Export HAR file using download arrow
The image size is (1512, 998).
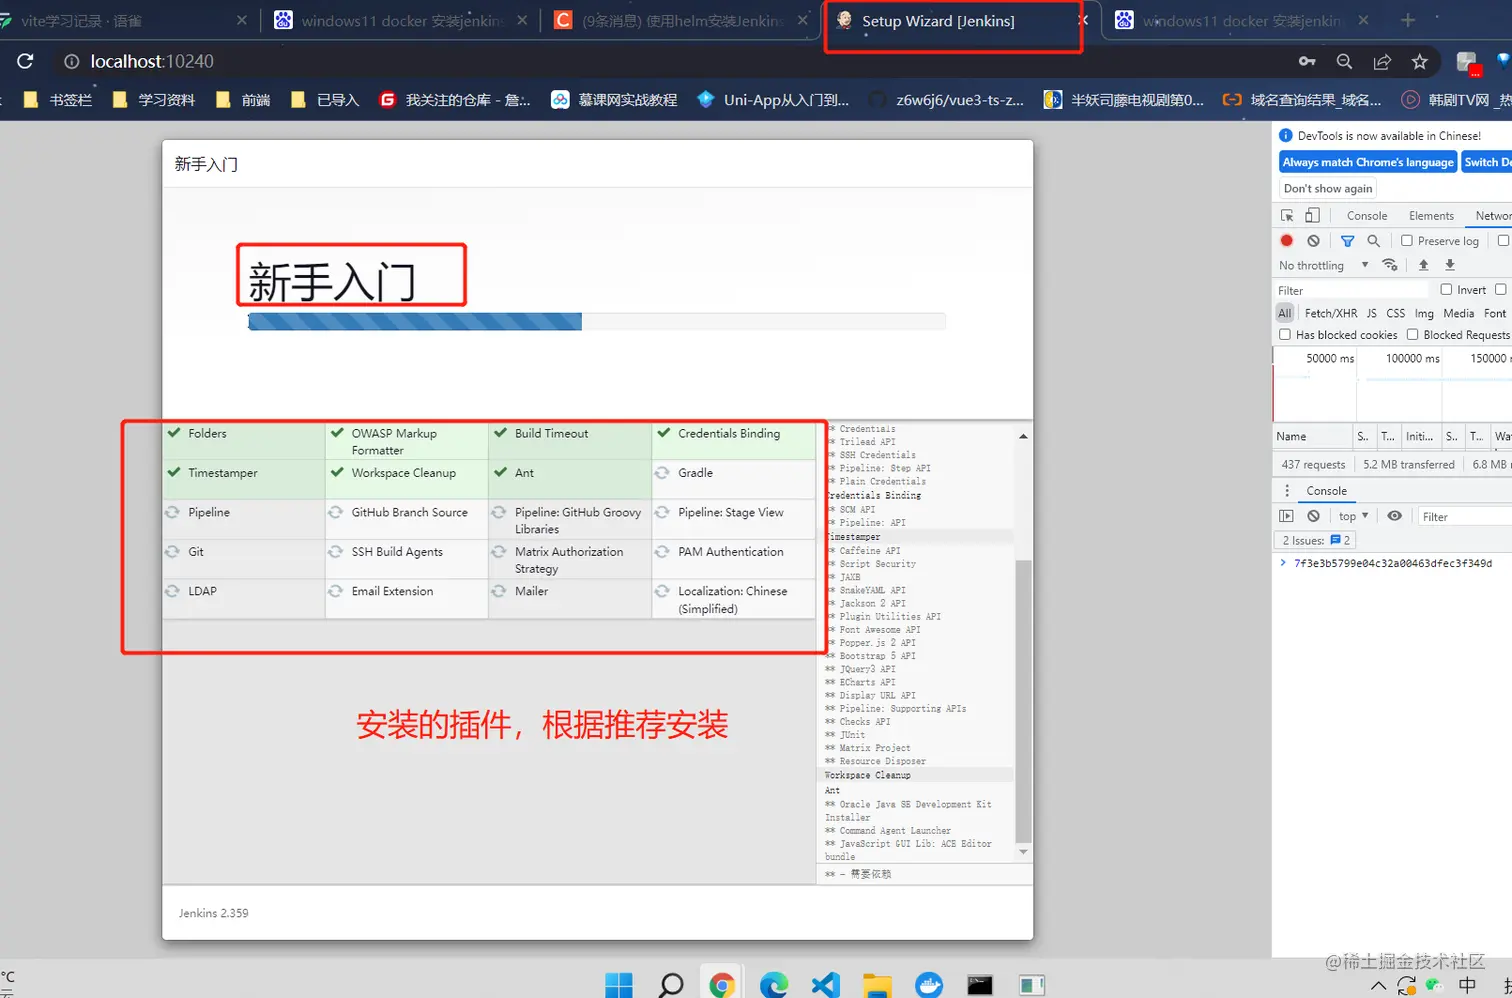click(1449, 265)
